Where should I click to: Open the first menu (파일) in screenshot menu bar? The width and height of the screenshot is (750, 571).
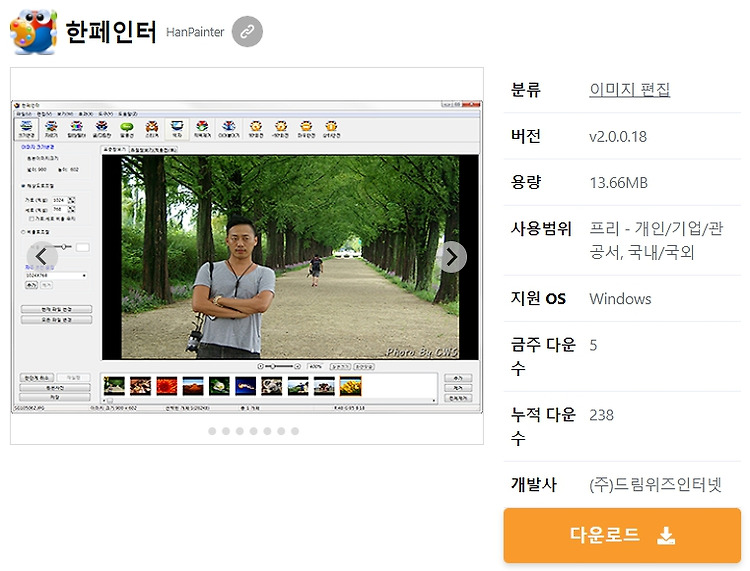tap(23, 114)
